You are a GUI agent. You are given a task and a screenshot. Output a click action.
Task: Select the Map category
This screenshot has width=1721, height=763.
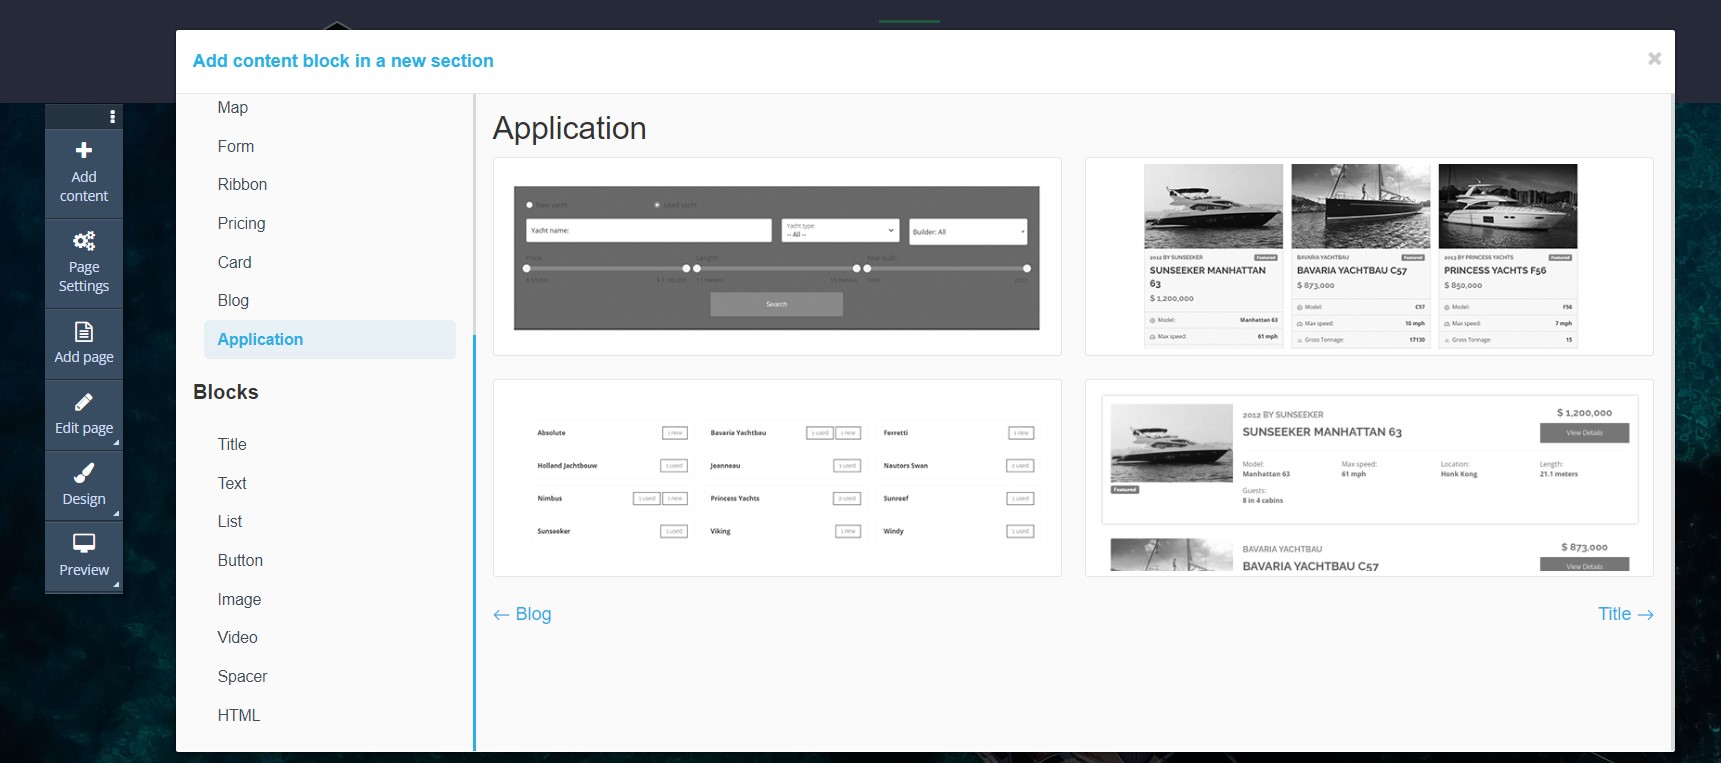click(x=233, y=107)
